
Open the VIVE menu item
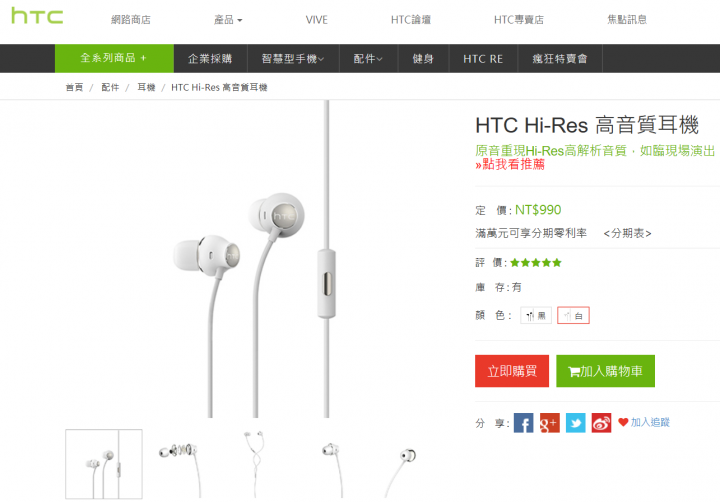tap(317, 20)
